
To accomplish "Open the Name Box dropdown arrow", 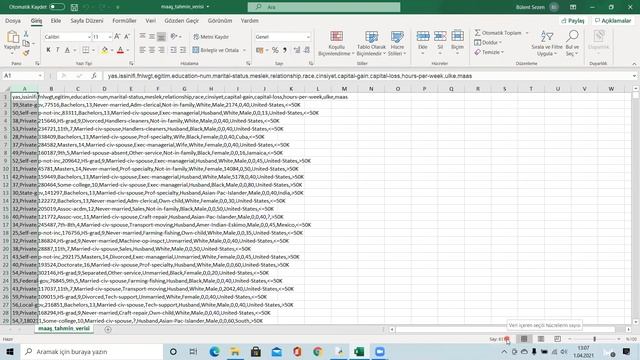I will point(40,76).
